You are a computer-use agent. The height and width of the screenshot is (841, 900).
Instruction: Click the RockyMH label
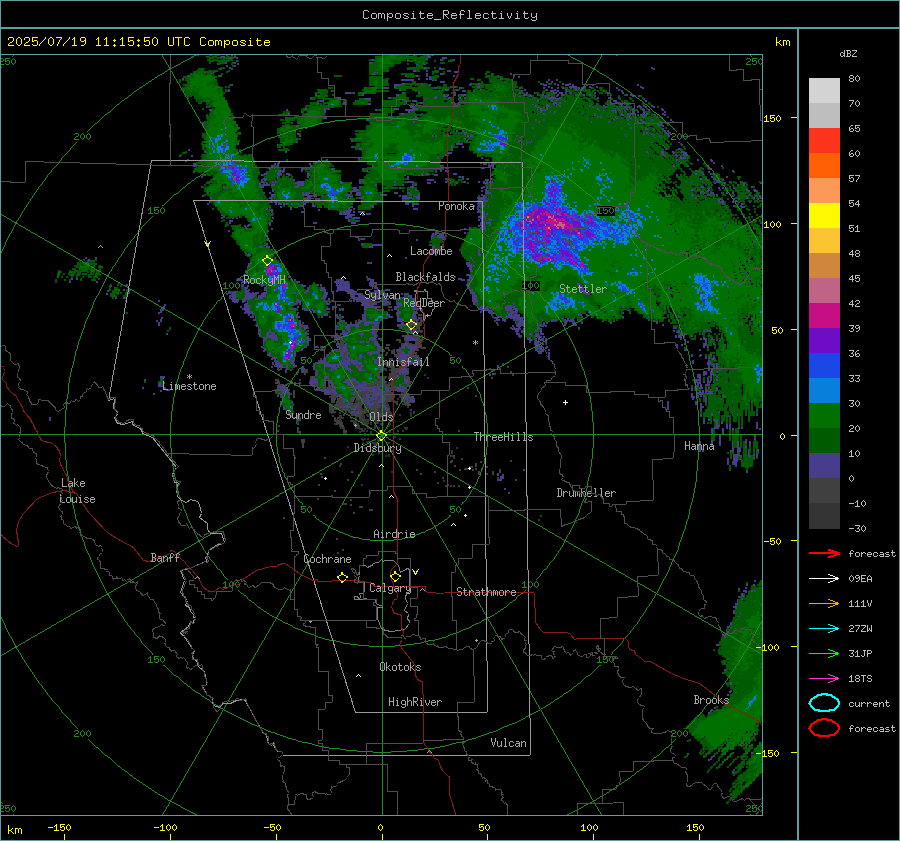(x=264, y=280)
